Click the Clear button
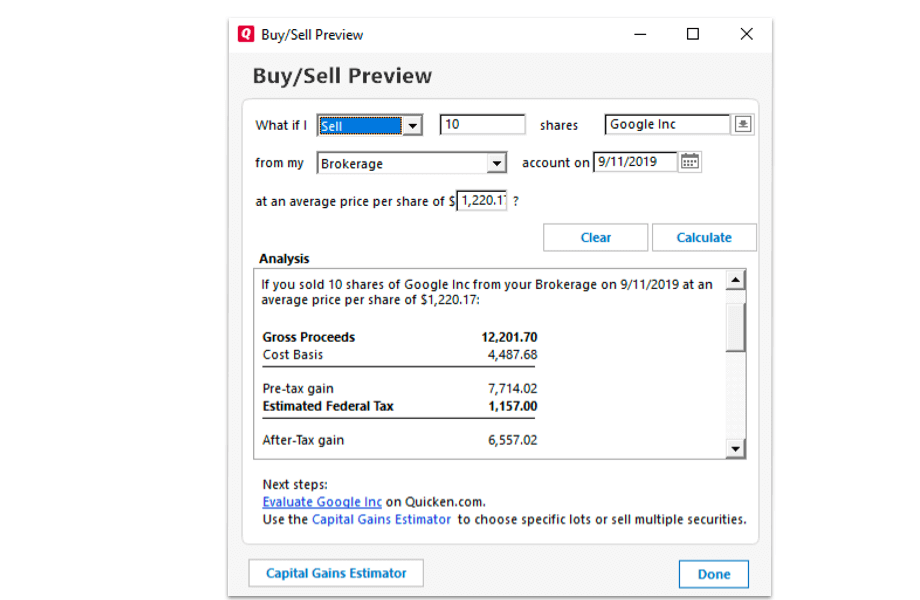Image resolution: width=920 pixels, height=600 pixels. click(596, 238)
